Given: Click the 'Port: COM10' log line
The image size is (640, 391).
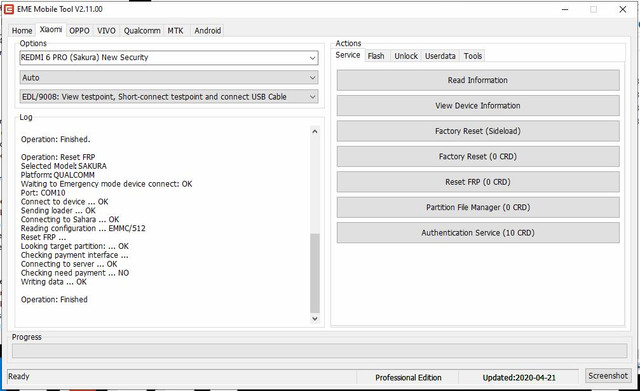Looking at the screenshot, I should [43, 193].
